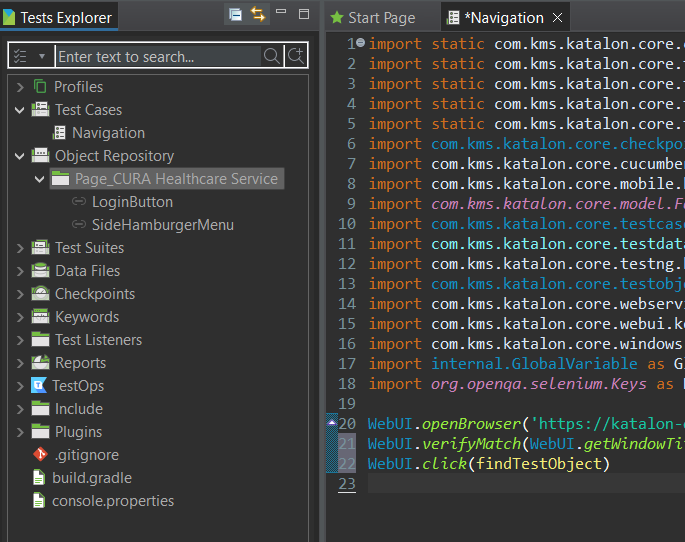Select the Navigation test case label

click(x=108, y=133)
